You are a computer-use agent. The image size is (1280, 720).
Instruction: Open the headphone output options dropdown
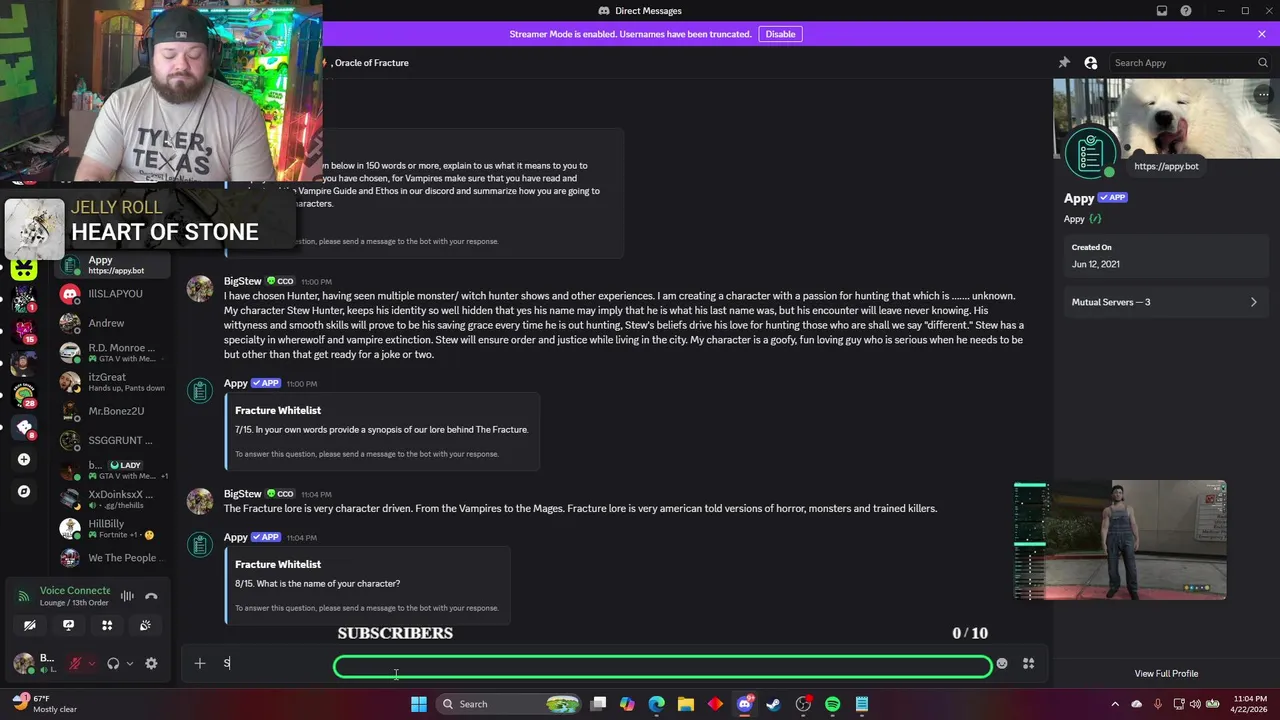[129, 663]
